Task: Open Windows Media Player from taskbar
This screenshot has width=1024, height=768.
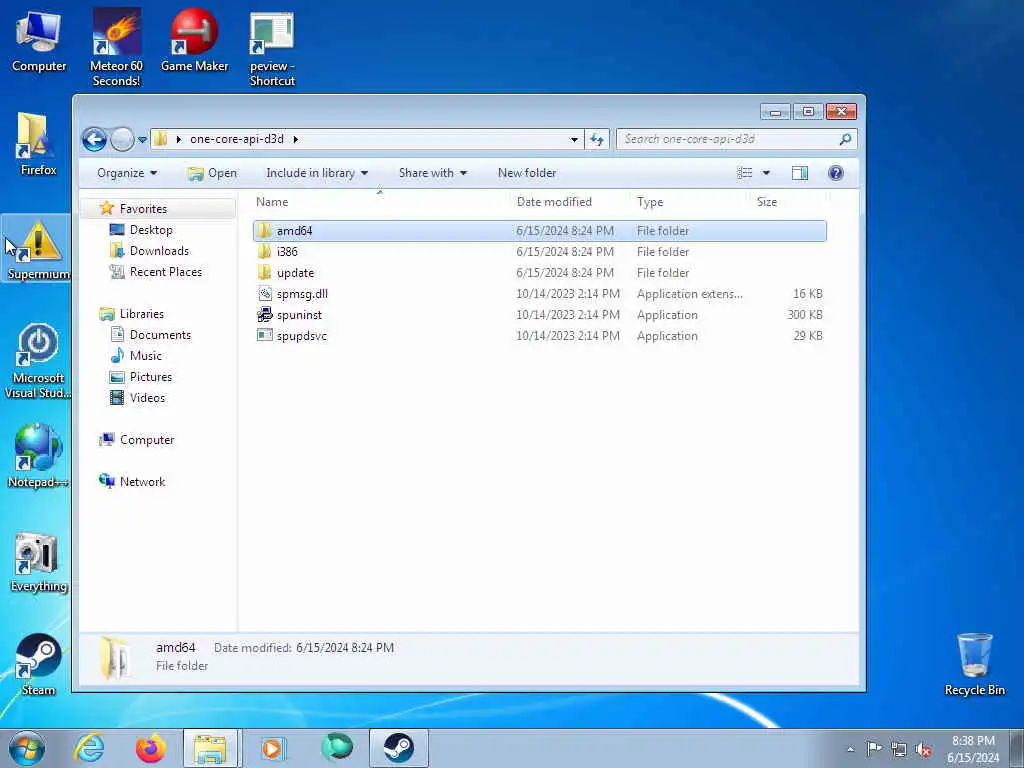Action: click(272, 748)
